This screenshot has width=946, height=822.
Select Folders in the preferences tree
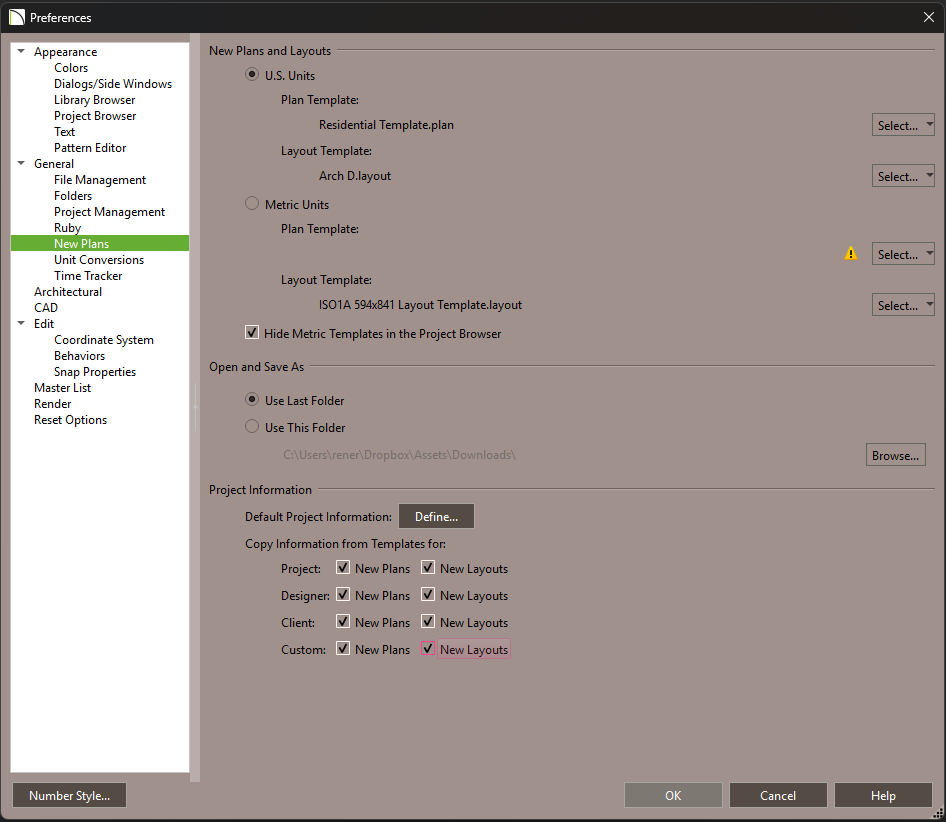(73, 196)
